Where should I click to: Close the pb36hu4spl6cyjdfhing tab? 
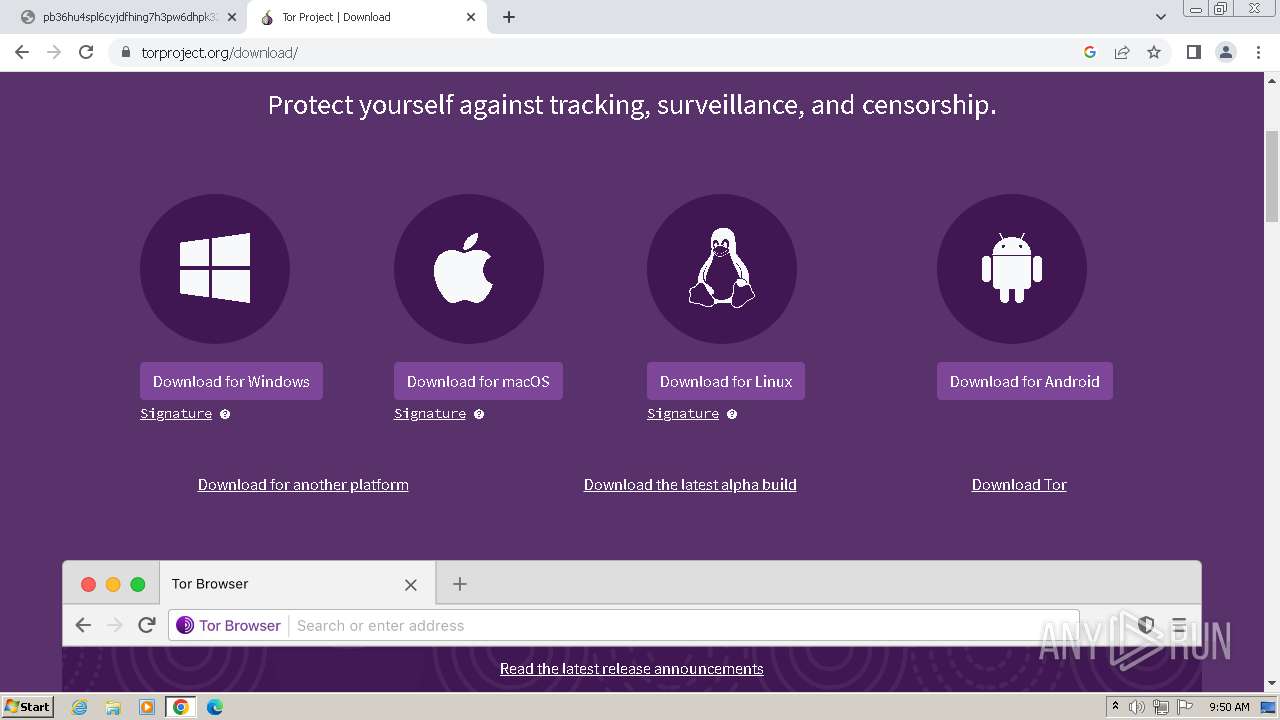pyautogui.click(x=232, y=17)
